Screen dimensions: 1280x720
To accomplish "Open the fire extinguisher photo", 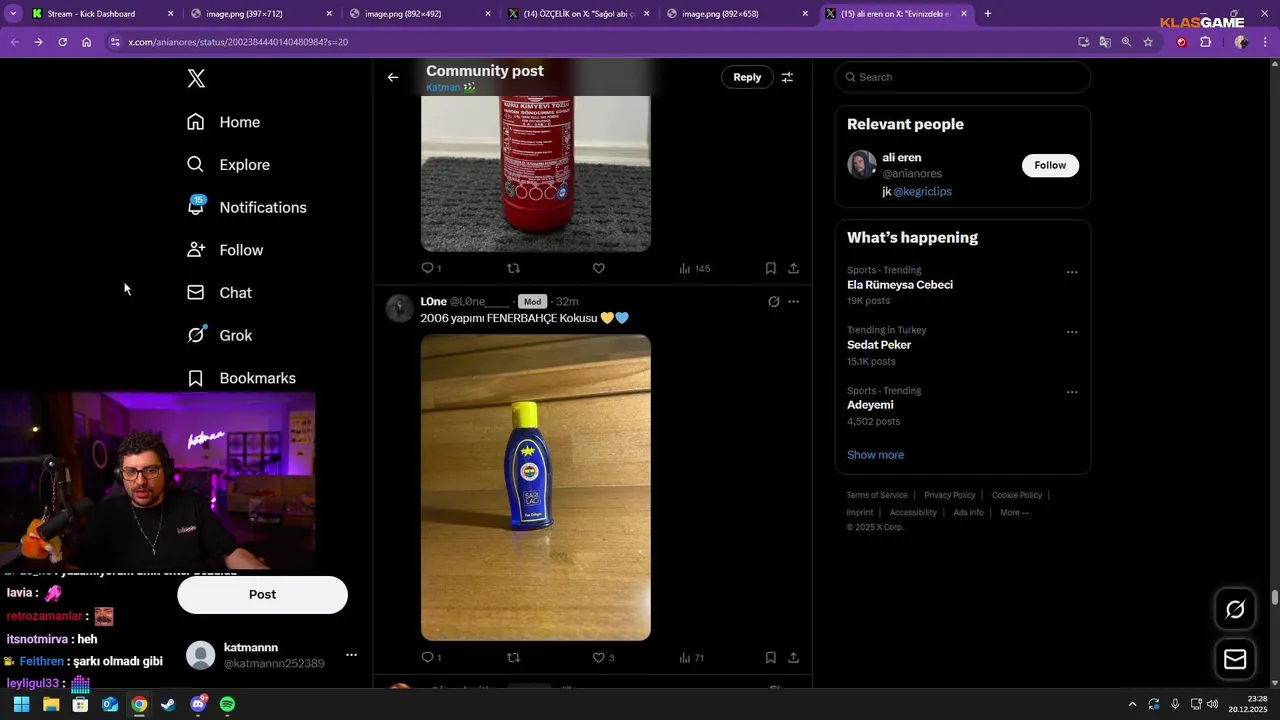I will pyautogui.click(x=536, y=173).
